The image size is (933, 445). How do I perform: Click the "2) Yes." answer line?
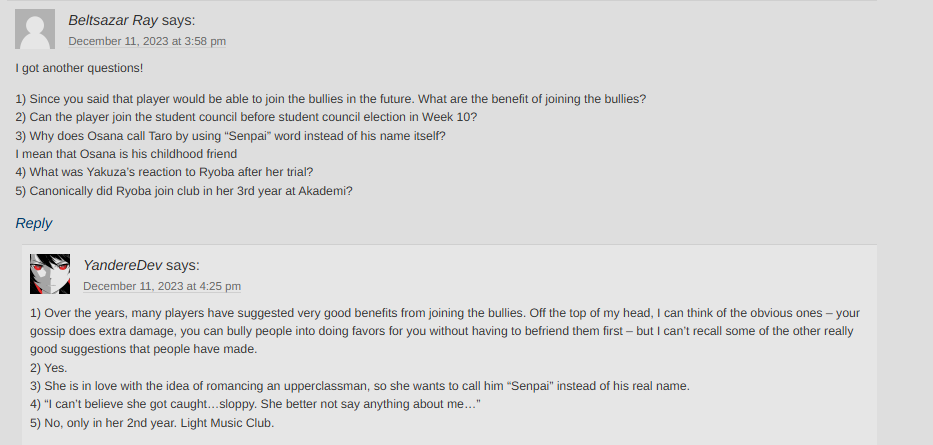[49, 368]
